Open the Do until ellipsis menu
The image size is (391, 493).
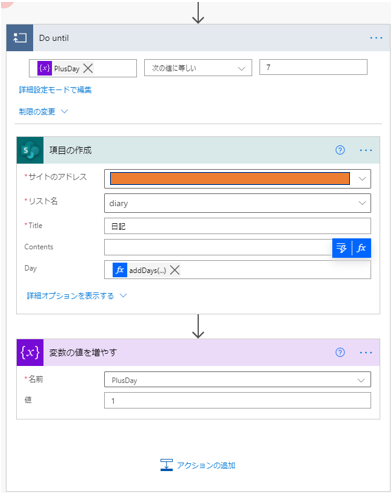(x=376, y=38)
